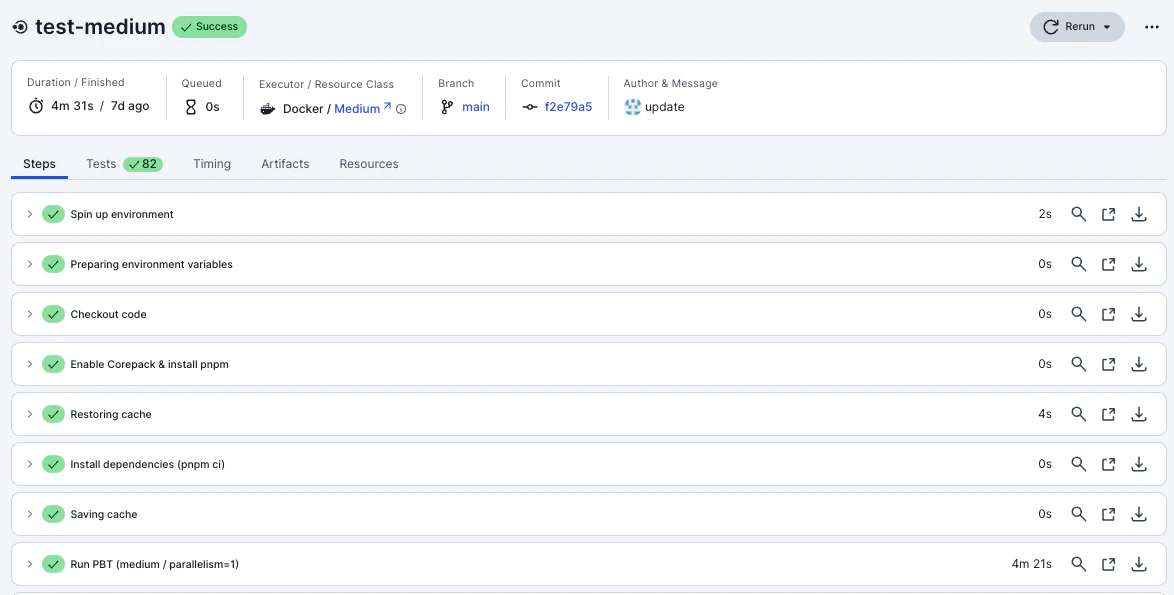Open Restoring cache output in new tab
1174x595 pixels.
(1109, 414)
